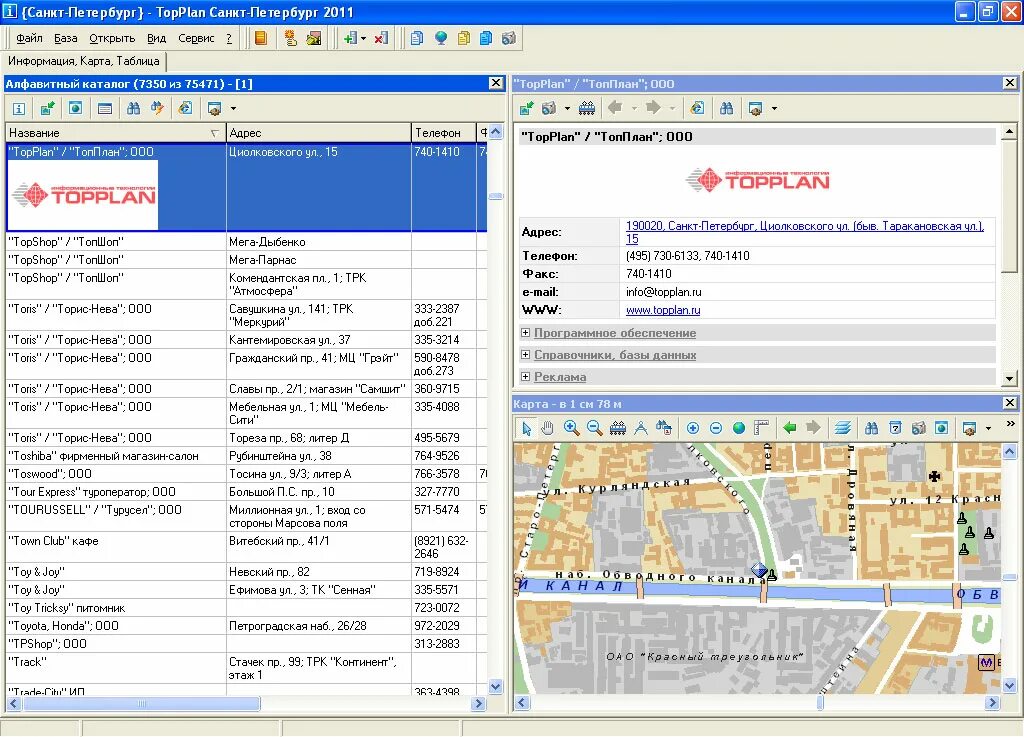
Task: Open map toolbar settings dropdown arrow
Action: (x=988, y=428)
